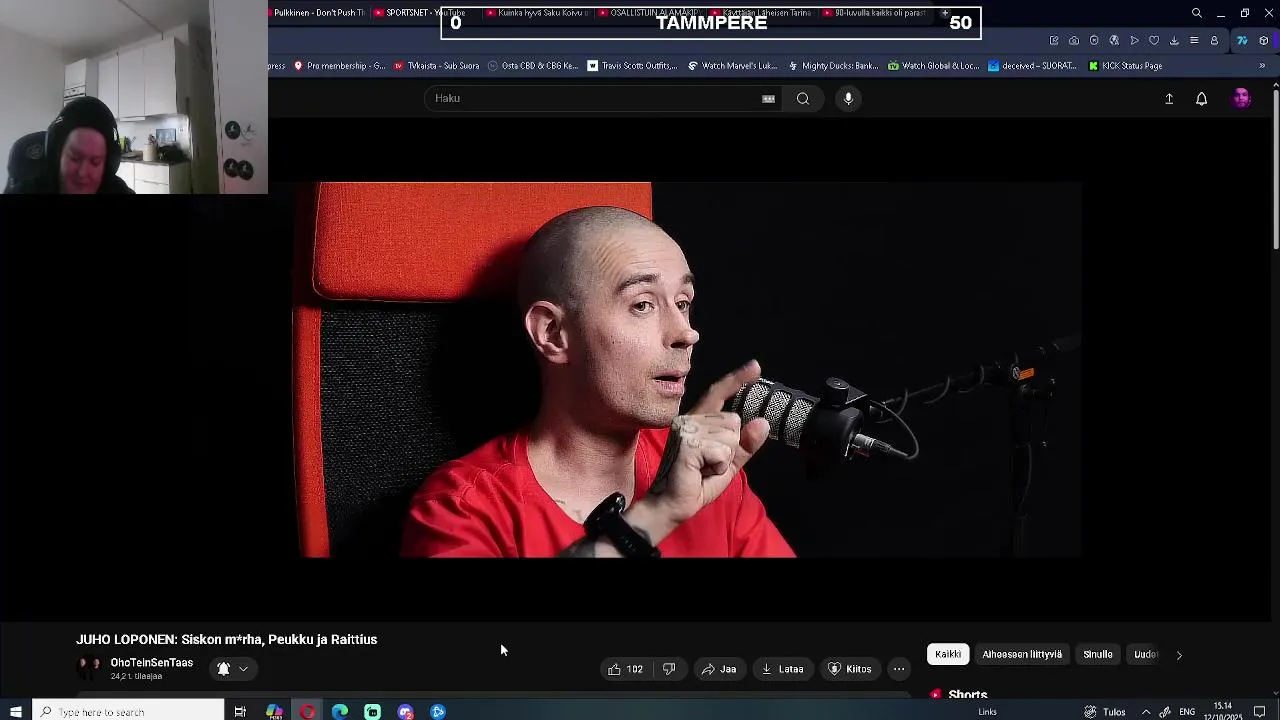Open TVkaista - Sub Suora bookmark
The width and height of the screenshot is (1280, 720).
(x=436, y=66)
